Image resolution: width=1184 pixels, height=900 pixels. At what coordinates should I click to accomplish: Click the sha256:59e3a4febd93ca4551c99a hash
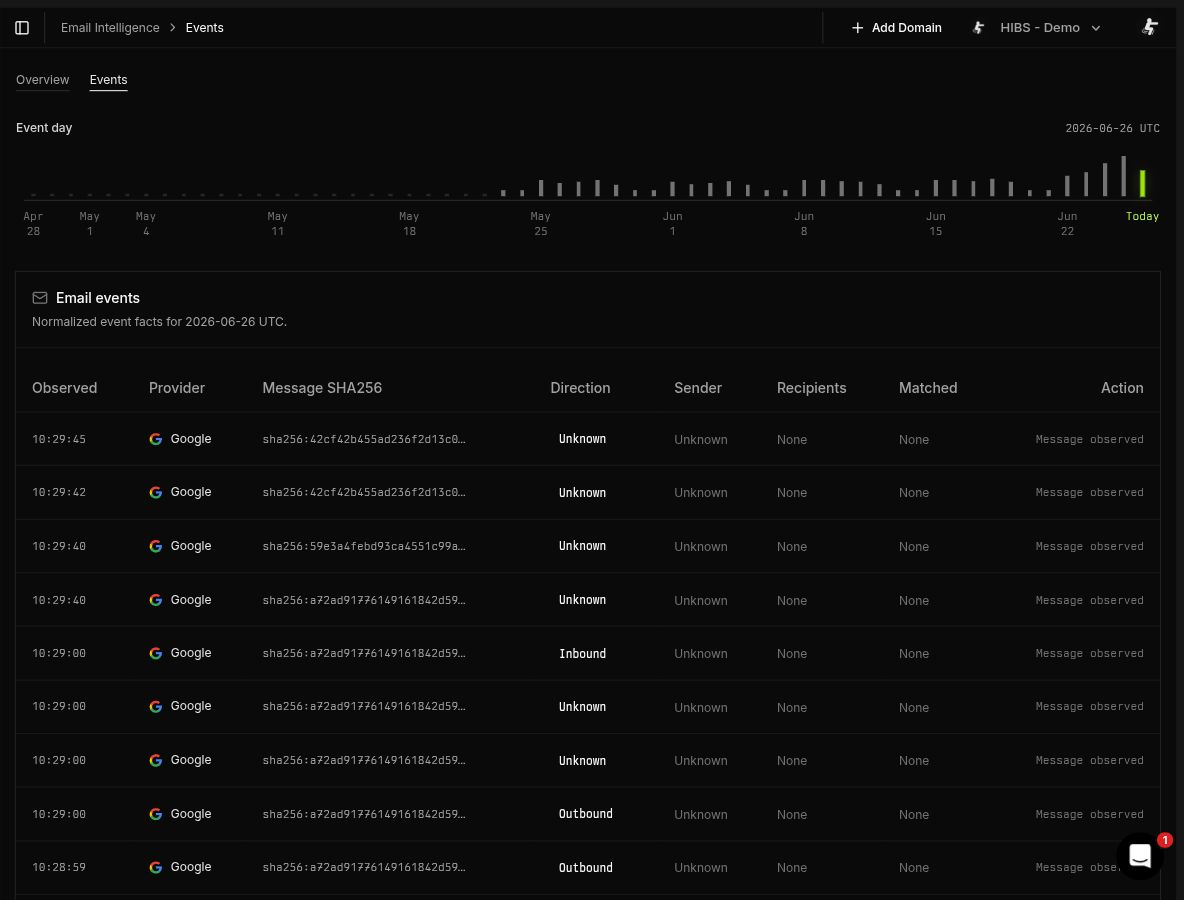click(x=364, y=547)
